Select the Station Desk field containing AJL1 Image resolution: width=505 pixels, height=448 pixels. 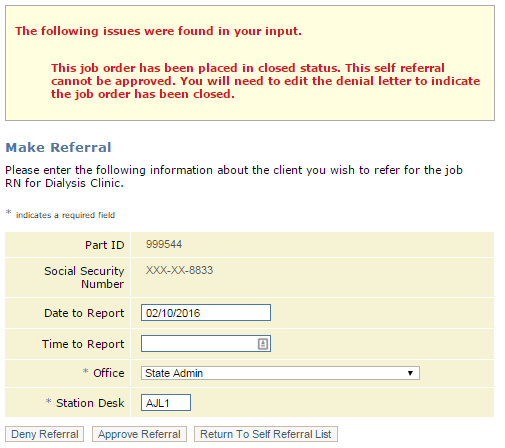[x=166, y=403]
